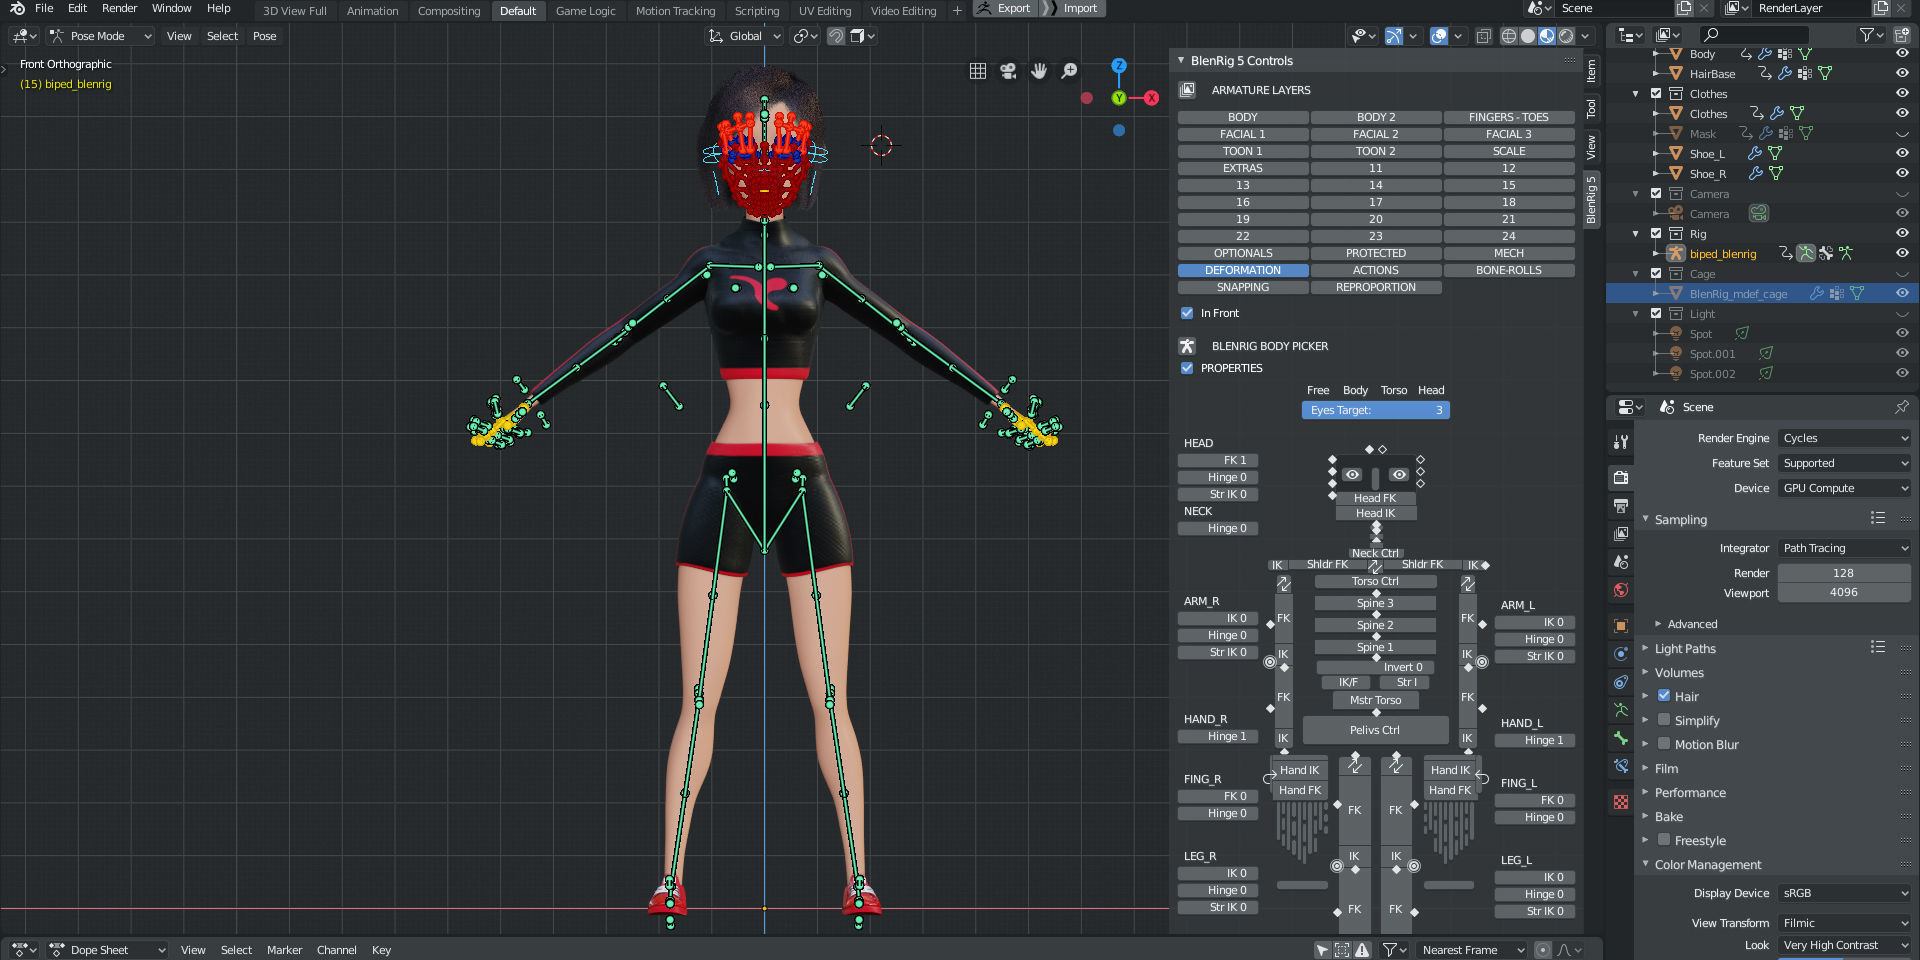Click the Mstr Torso picker button
Viewport: 1920px width, 960px height.
click(x=1375, y=700)
